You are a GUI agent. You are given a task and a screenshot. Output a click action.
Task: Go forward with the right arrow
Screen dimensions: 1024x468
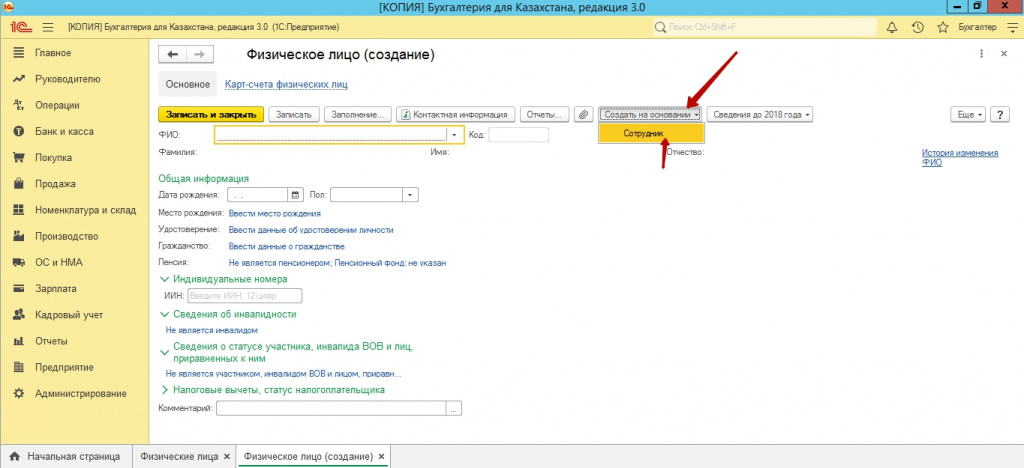(x=200, y=55)
